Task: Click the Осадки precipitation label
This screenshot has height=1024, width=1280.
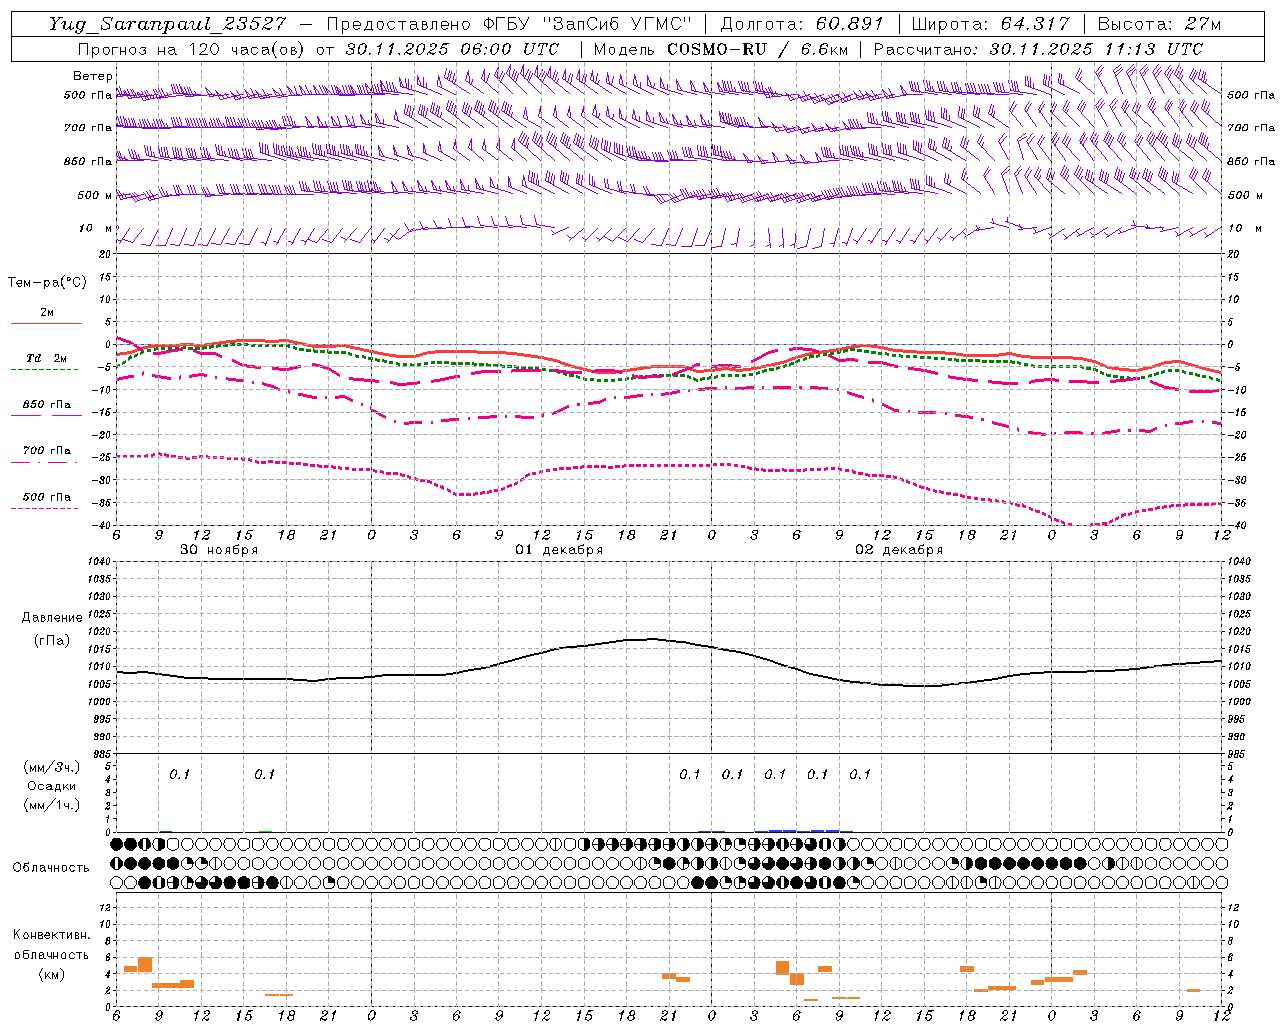Action: [x=52, y=786]
